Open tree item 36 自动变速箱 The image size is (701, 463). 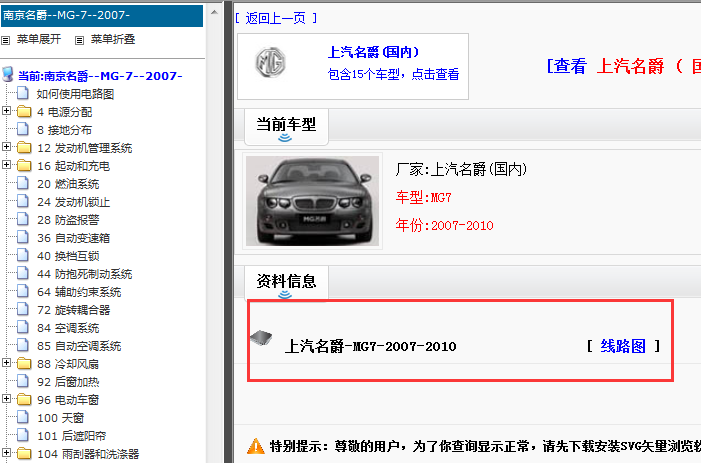[x=73, y=238]
